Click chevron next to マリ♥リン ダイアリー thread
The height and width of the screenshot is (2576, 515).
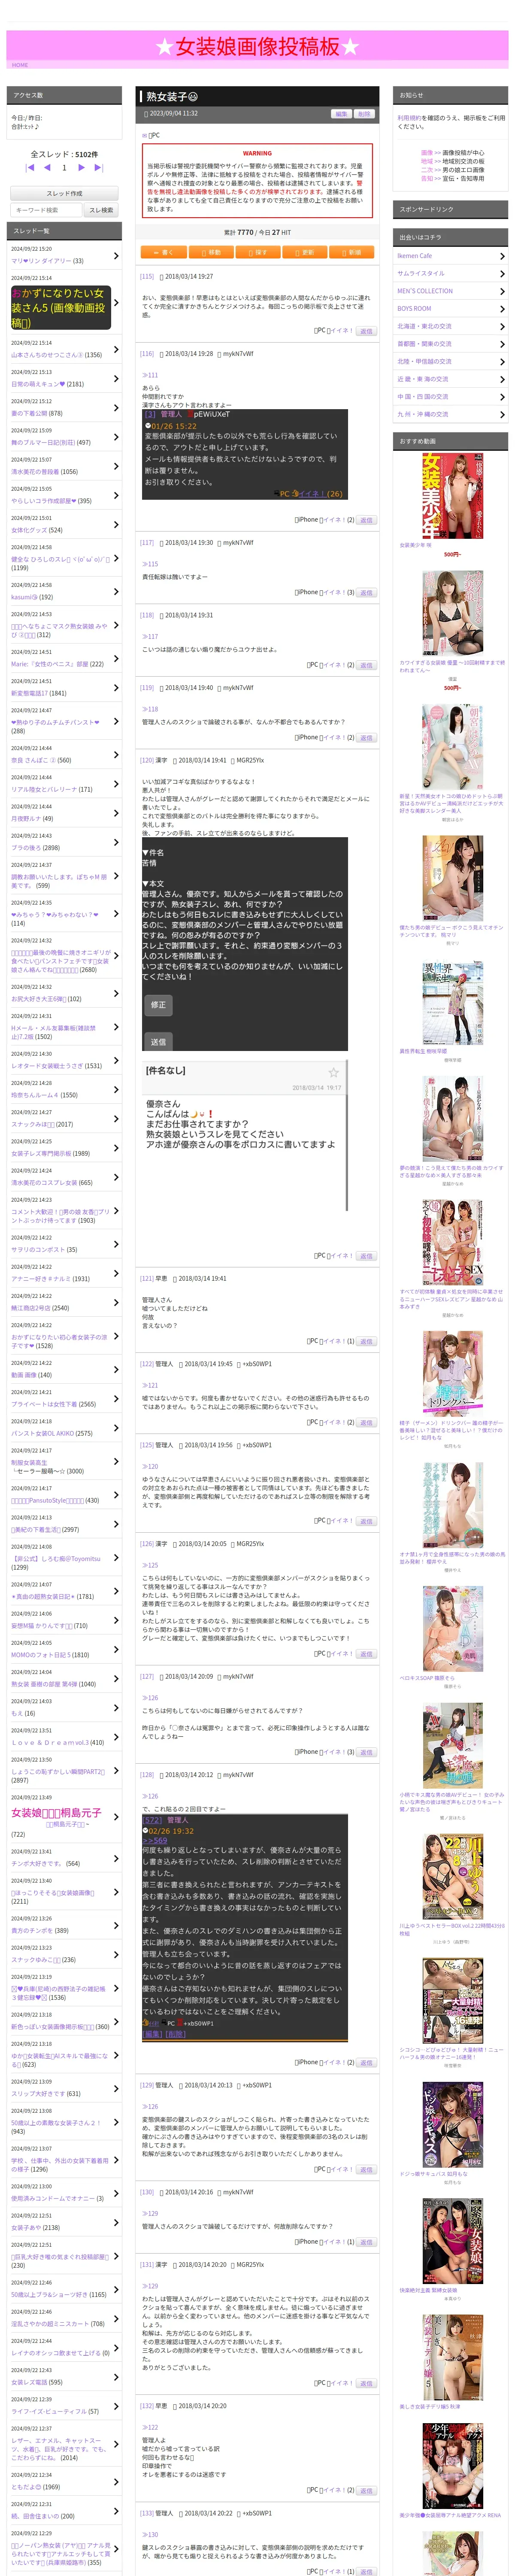pyautogui.click(x=116, y=256)
